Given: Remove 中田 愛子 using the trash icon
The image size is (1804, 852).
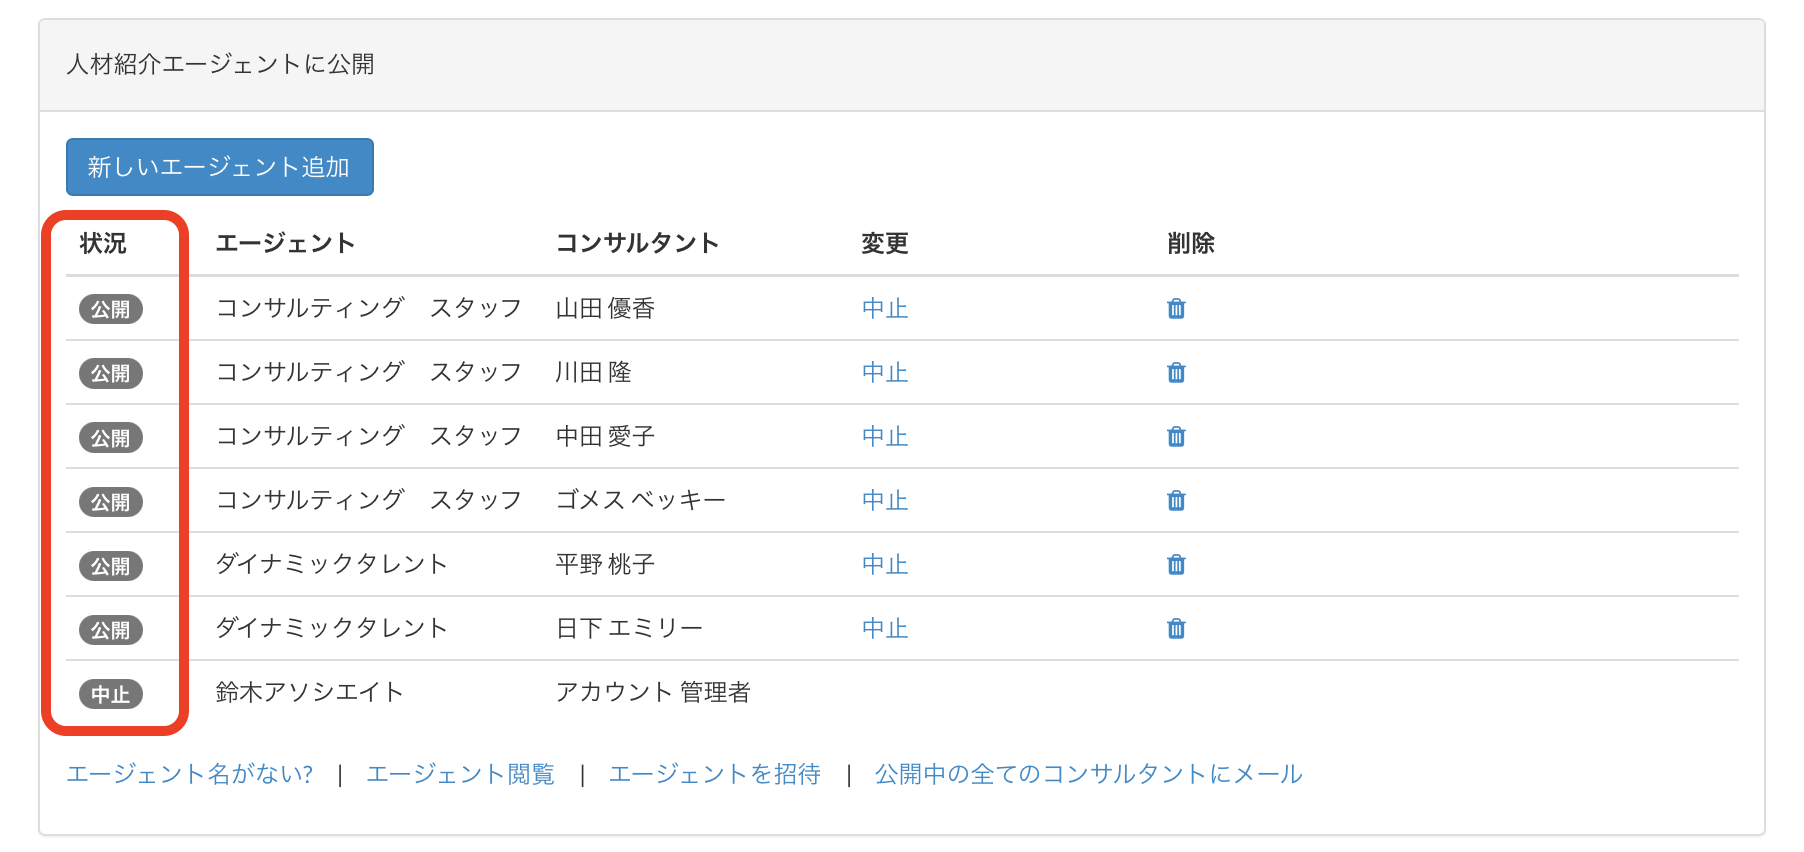Looking at the screenshot, I should pos(1176,437).
